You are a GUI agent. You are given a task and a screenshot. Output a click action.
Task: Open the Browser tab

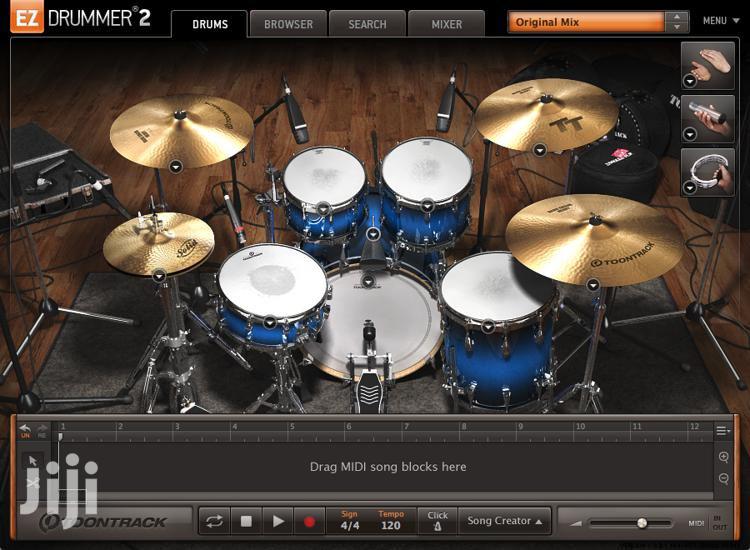[x=288, y=24]
